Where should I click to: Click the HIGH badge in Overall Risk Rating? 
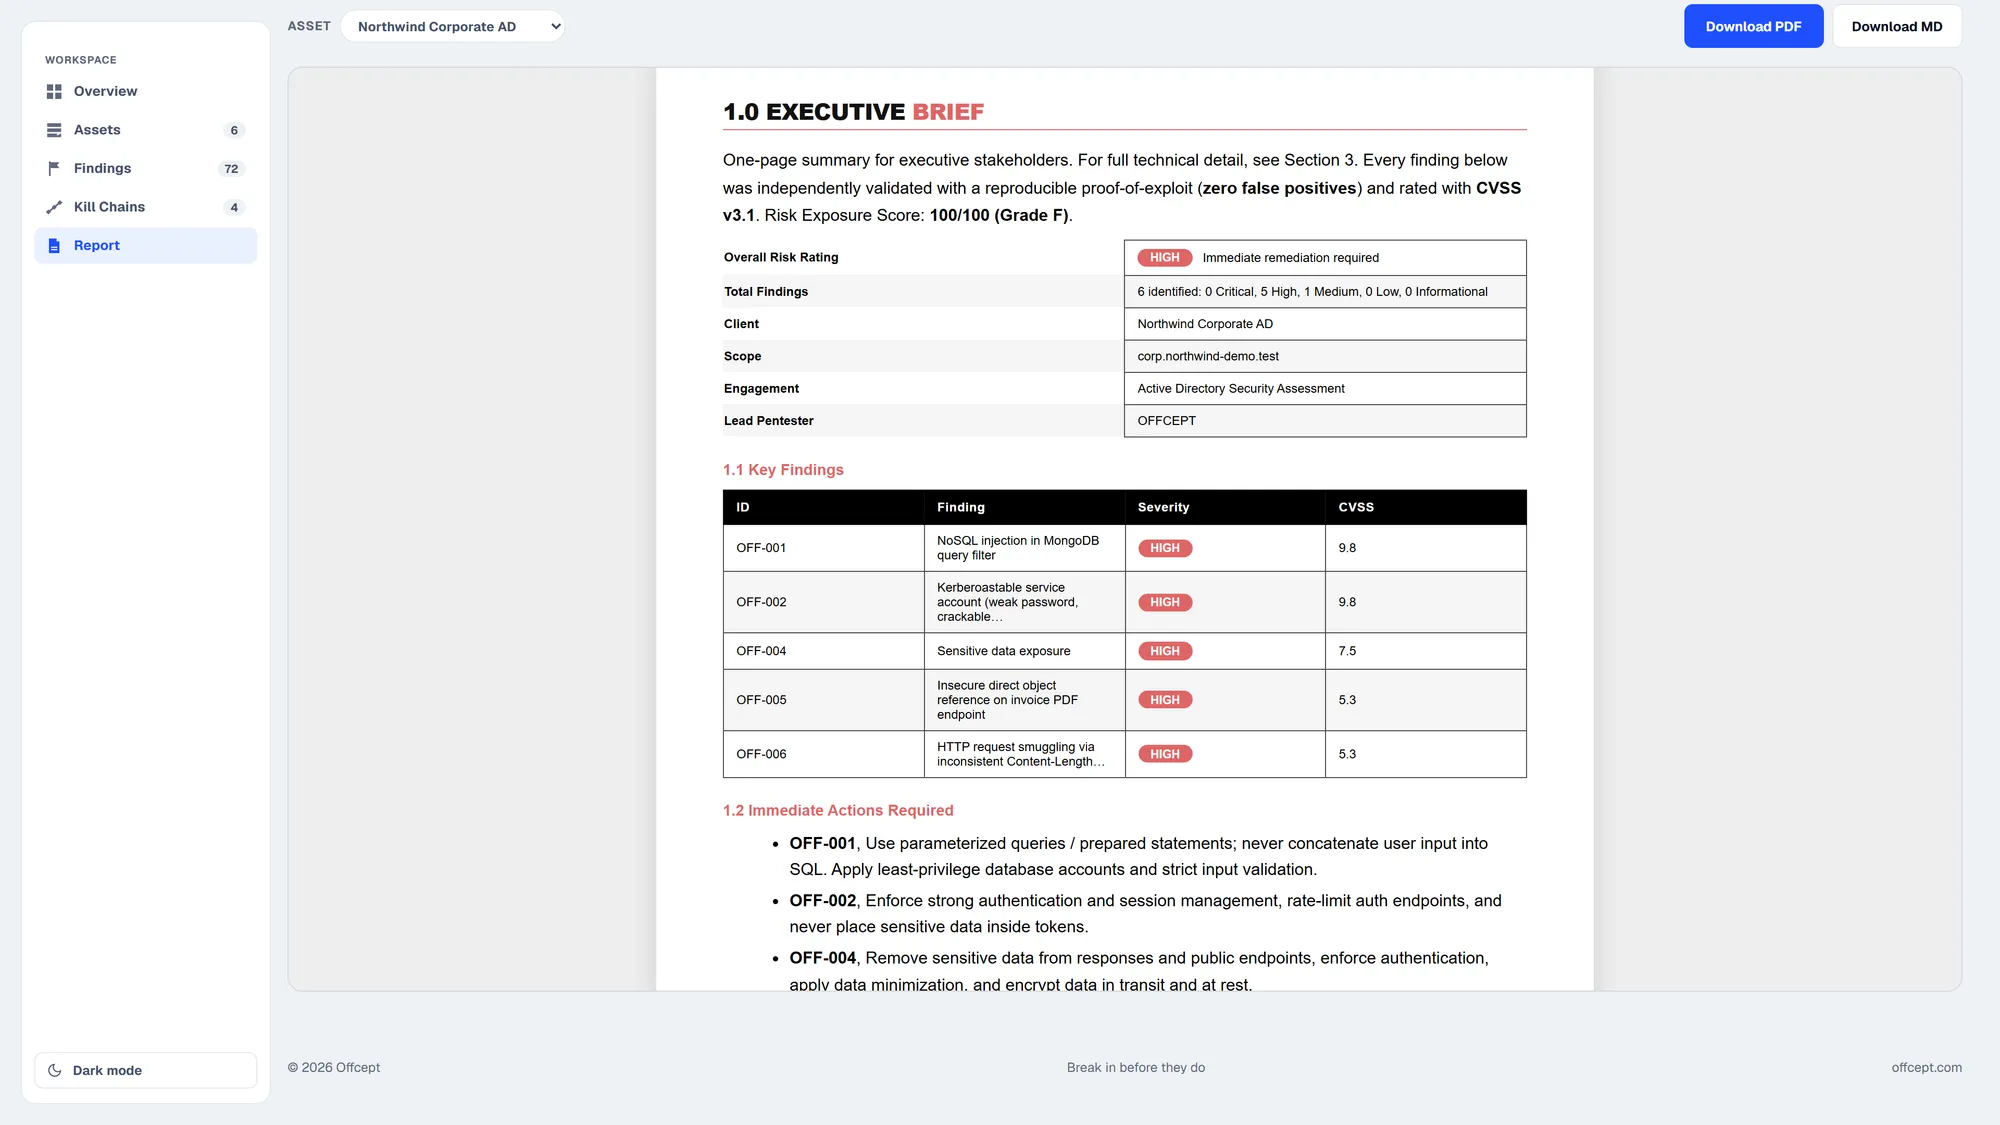click(x=1164, y=258)
